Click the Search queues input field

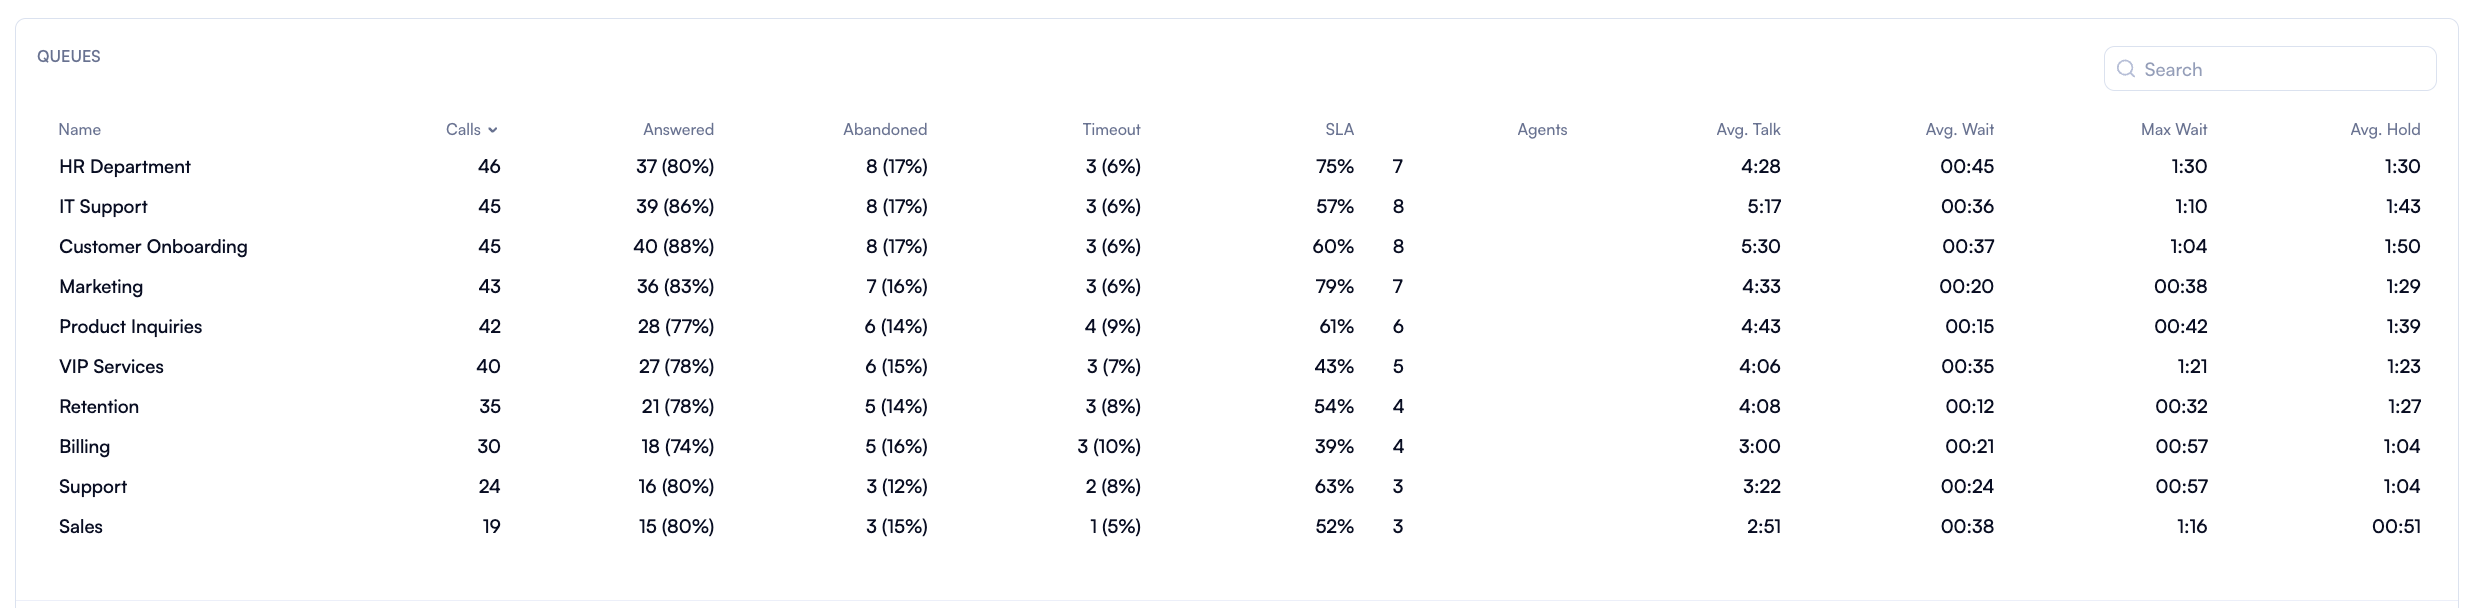click(2280, 69)
